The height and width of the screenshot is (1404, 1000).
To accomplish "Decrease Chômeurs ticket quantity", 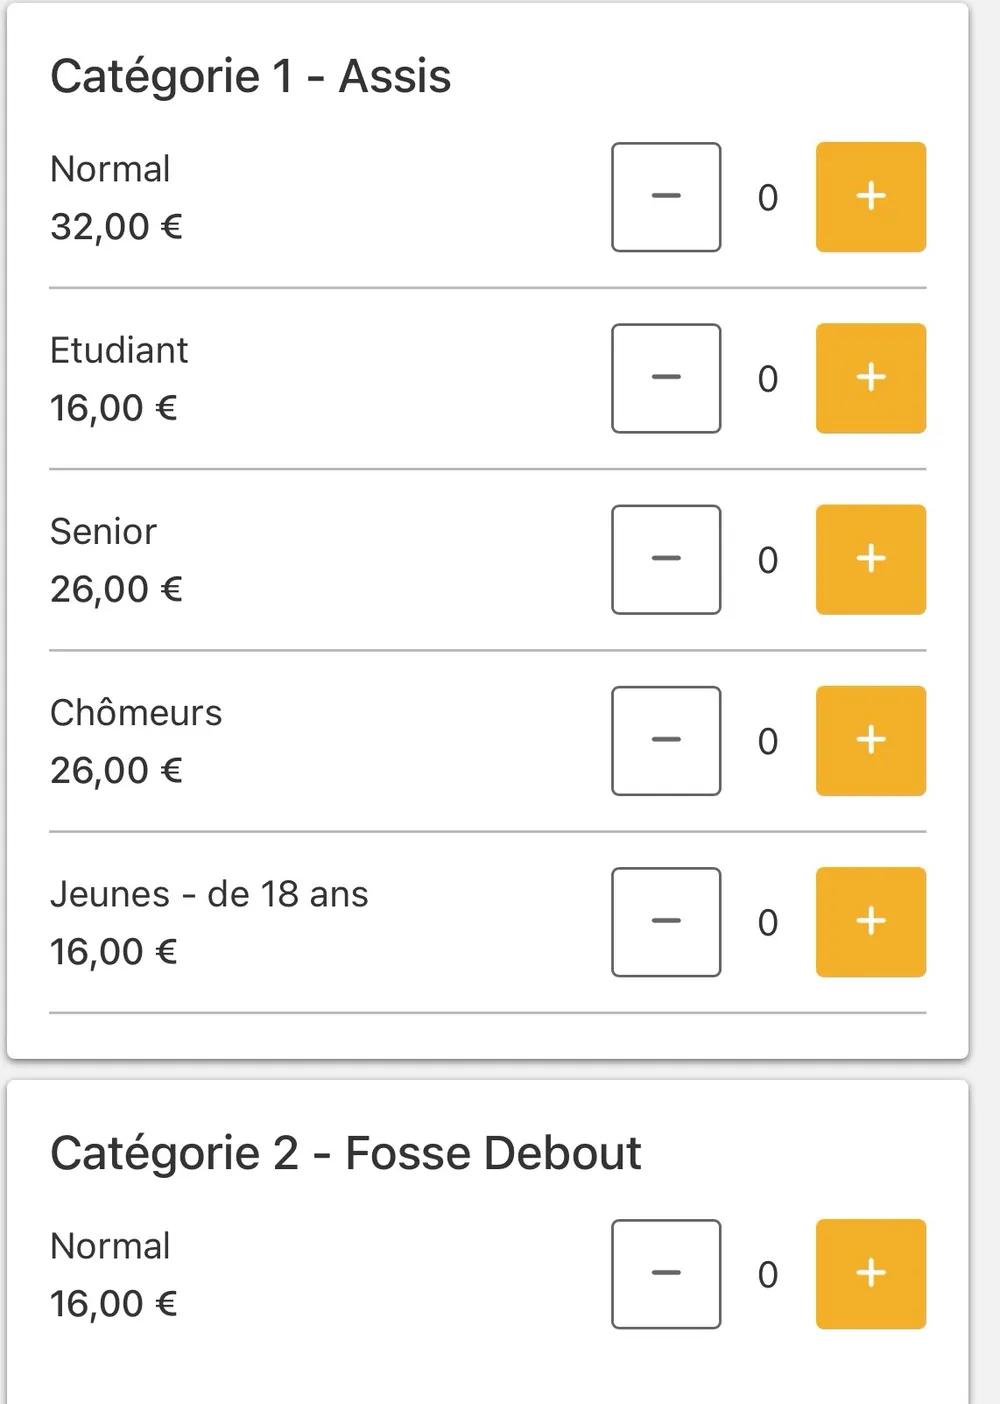I will pyautogui.click(x=666, y=741).
